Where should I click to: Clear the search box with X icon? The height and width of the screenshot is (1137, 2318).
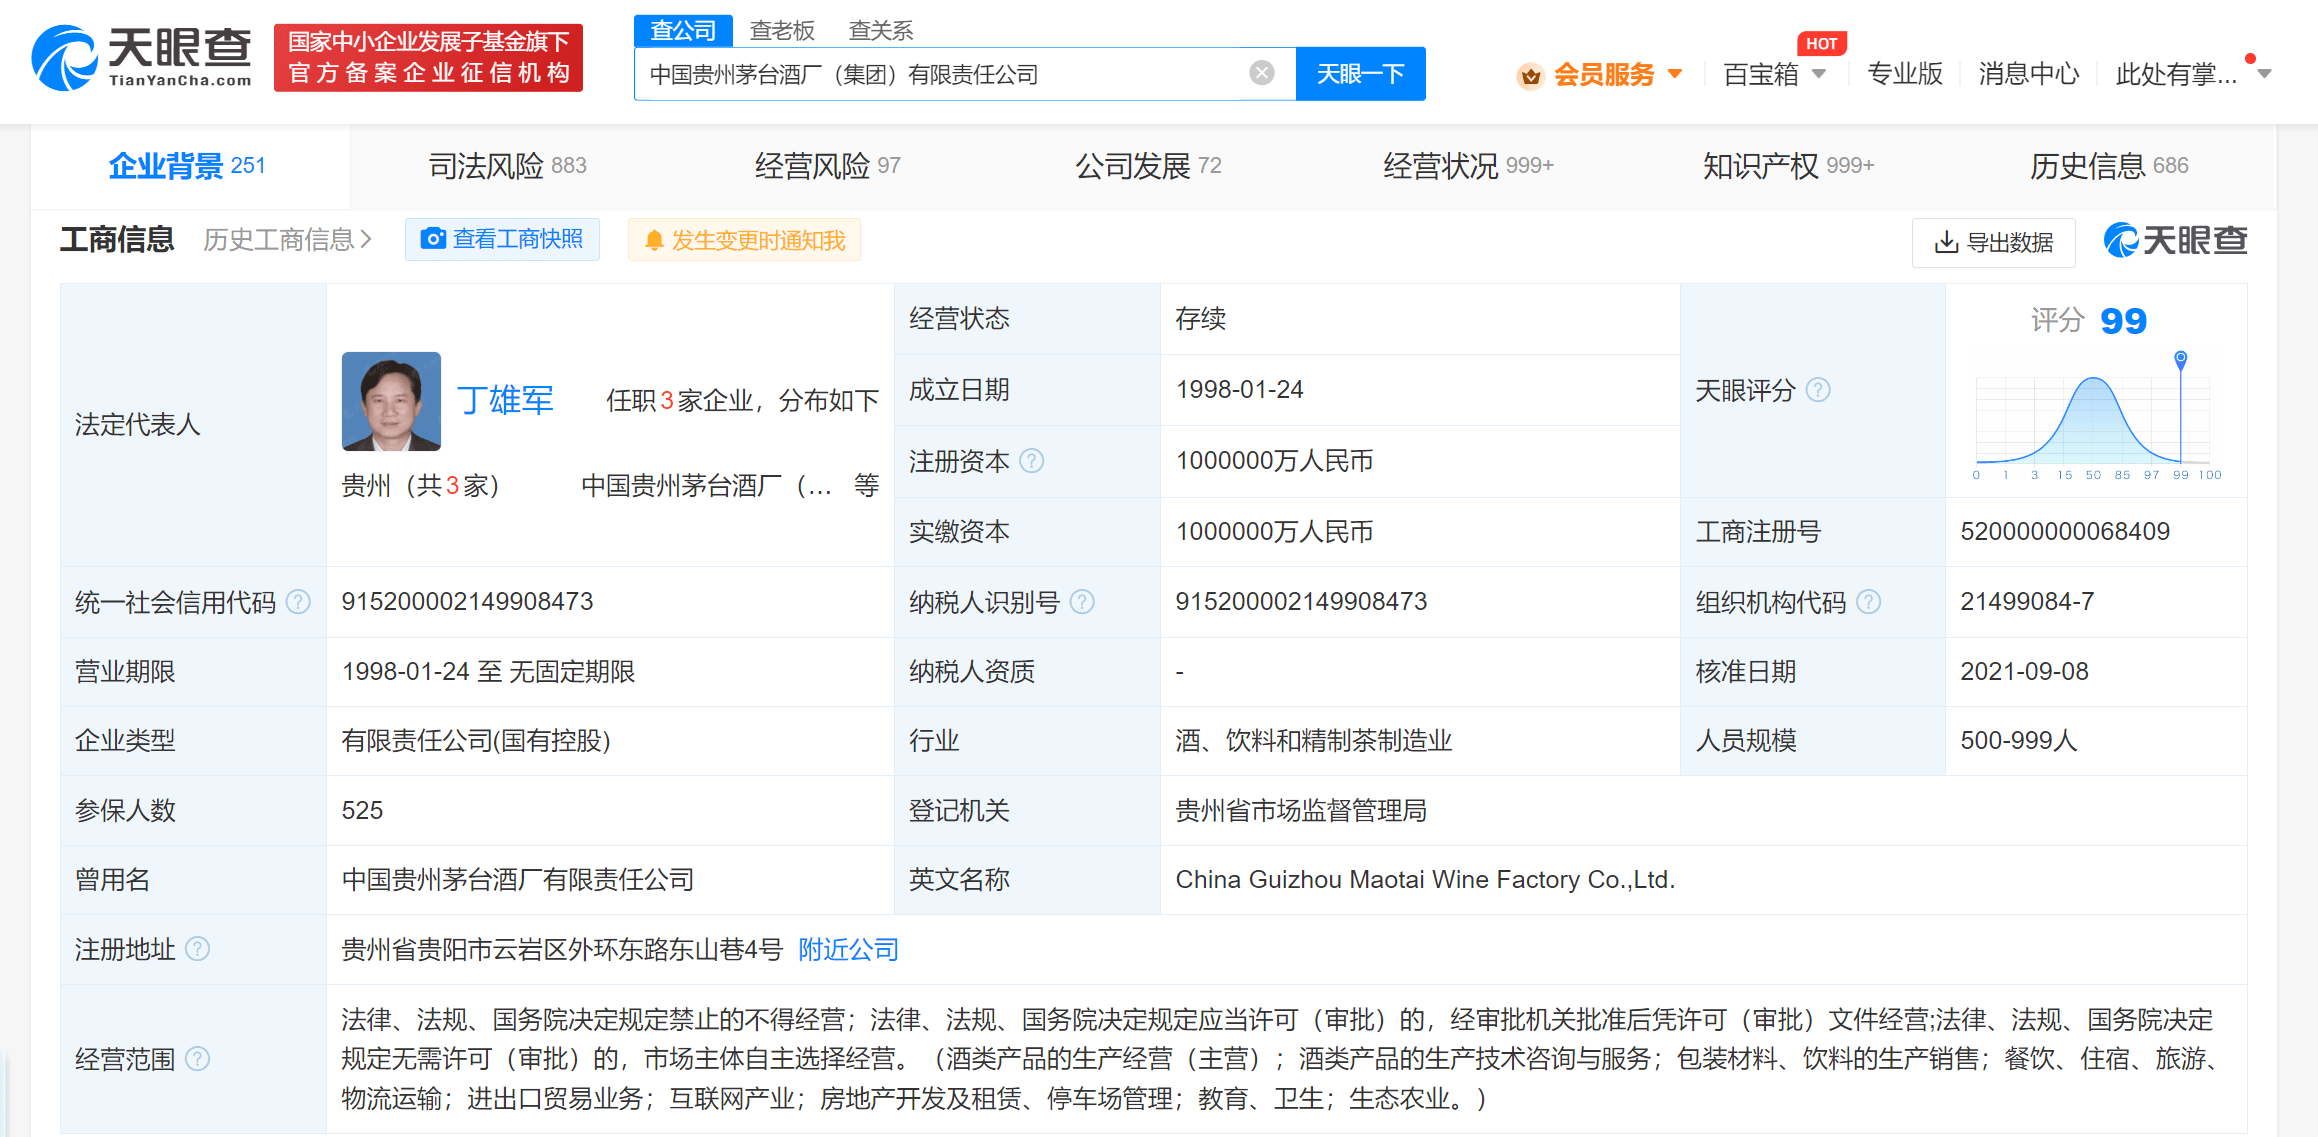(x=1262, y=73)
